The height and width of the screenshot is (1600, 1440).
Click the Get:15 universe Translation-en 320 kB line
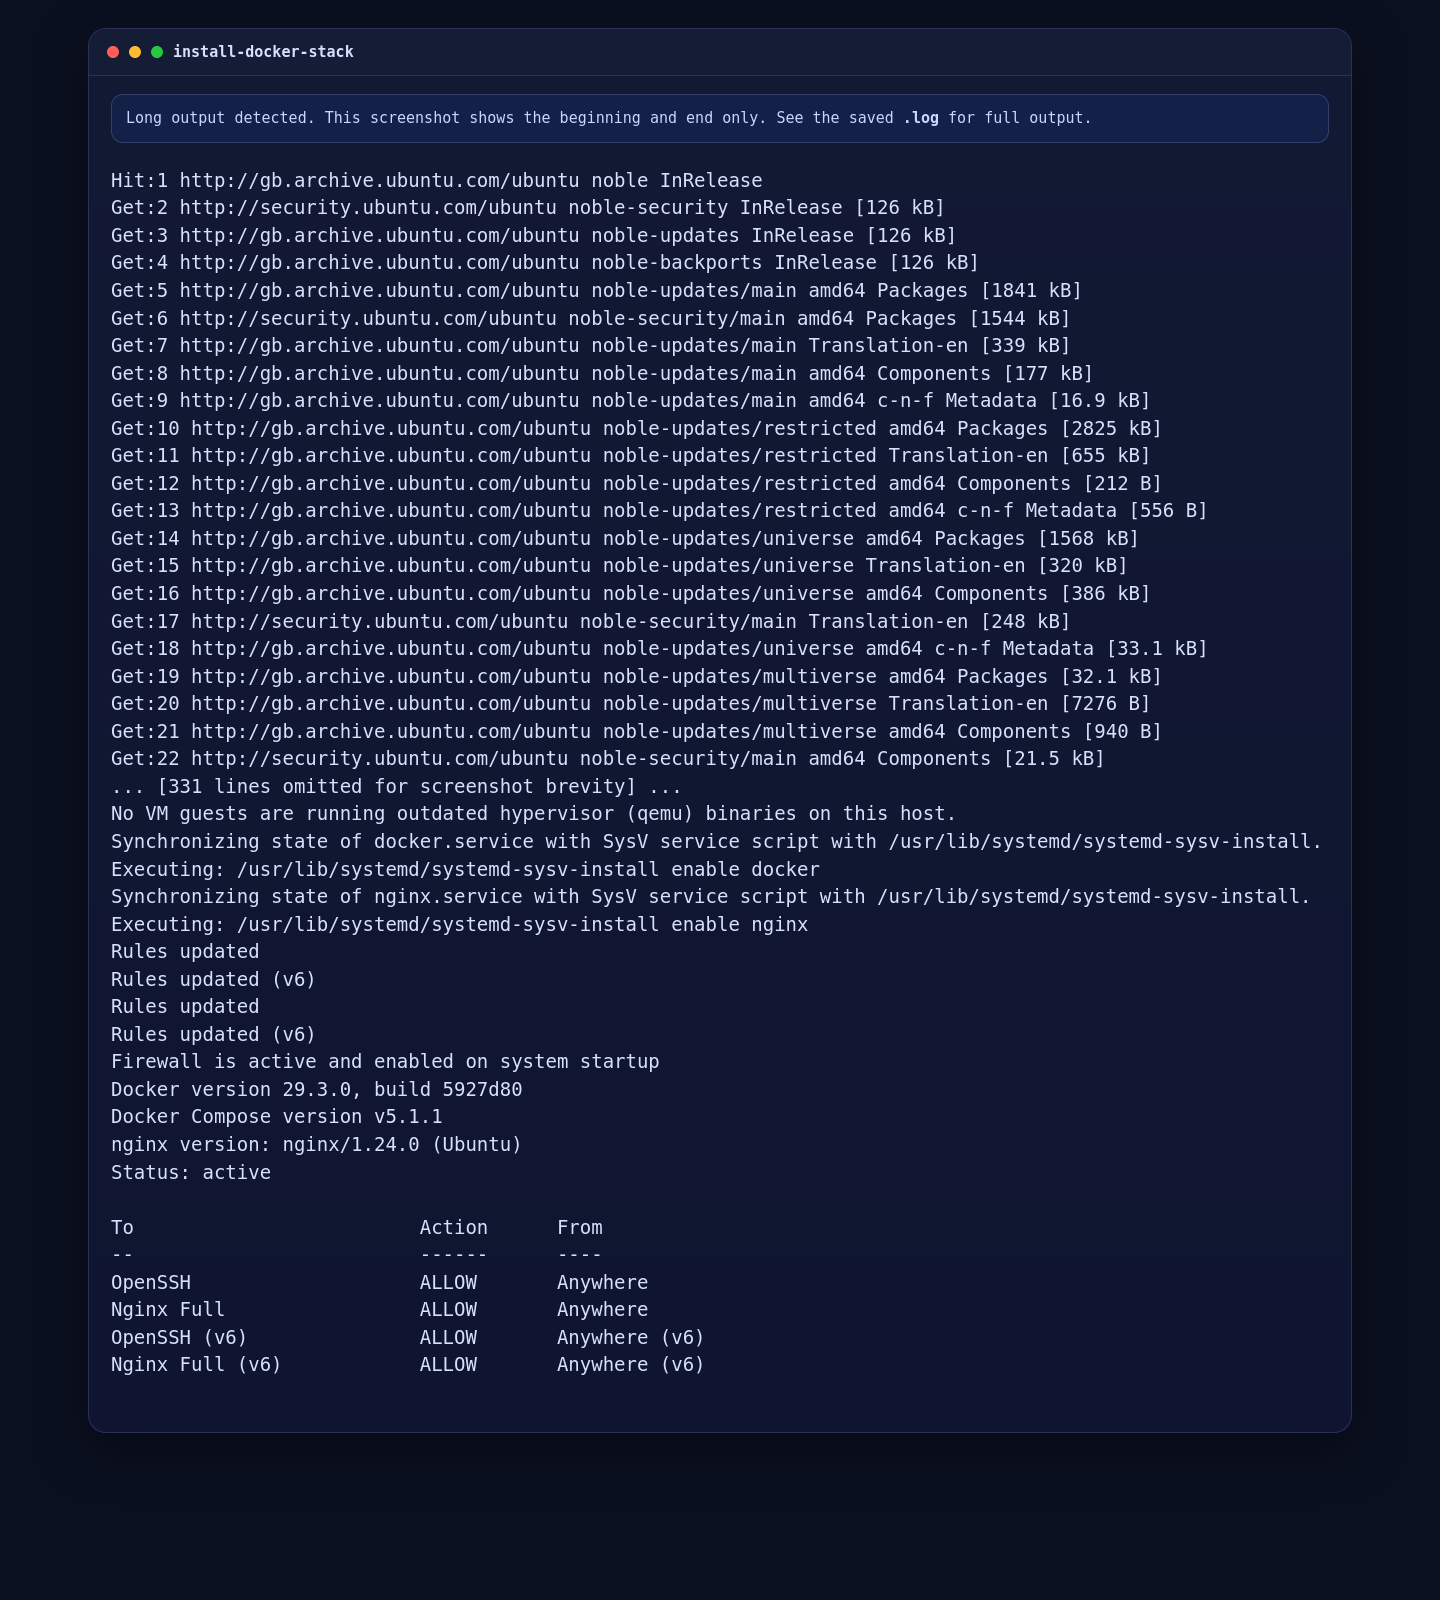[x=619, y=566]
